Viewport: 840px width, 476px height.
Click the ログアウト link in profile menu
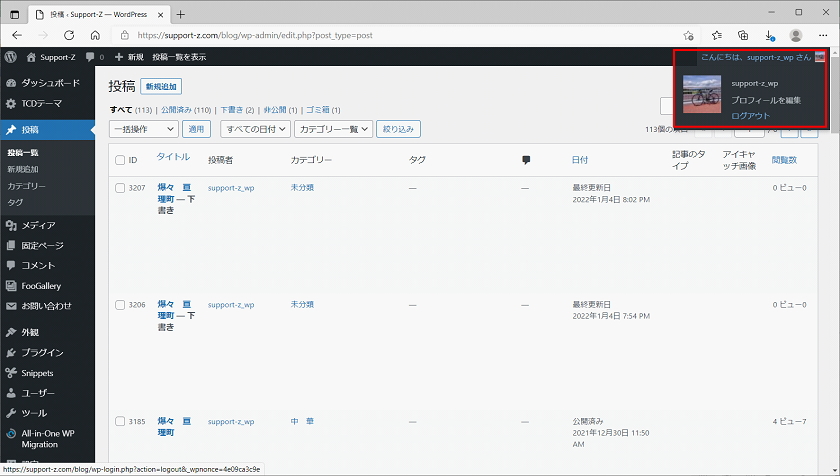[750, 116]
